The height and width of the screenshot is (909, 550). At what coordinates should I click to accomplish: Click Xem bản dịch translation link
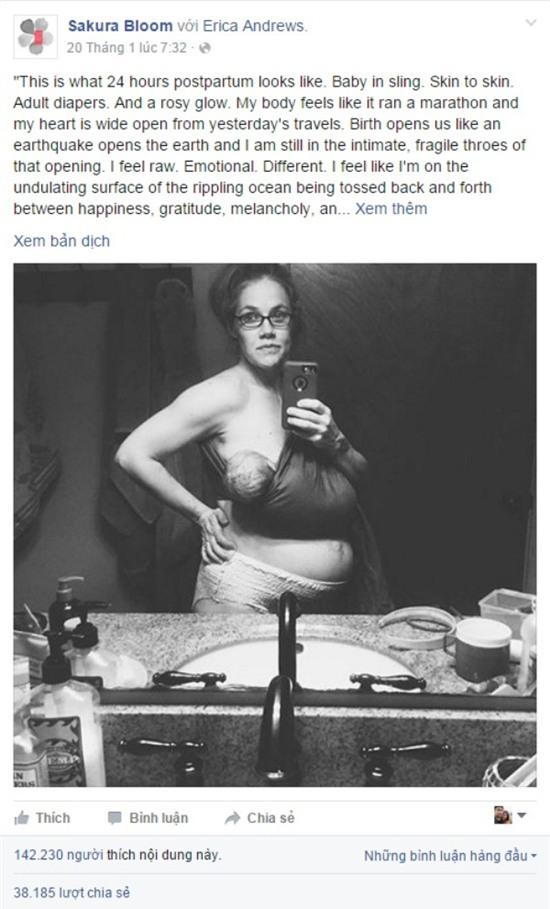tap(61, 241)
